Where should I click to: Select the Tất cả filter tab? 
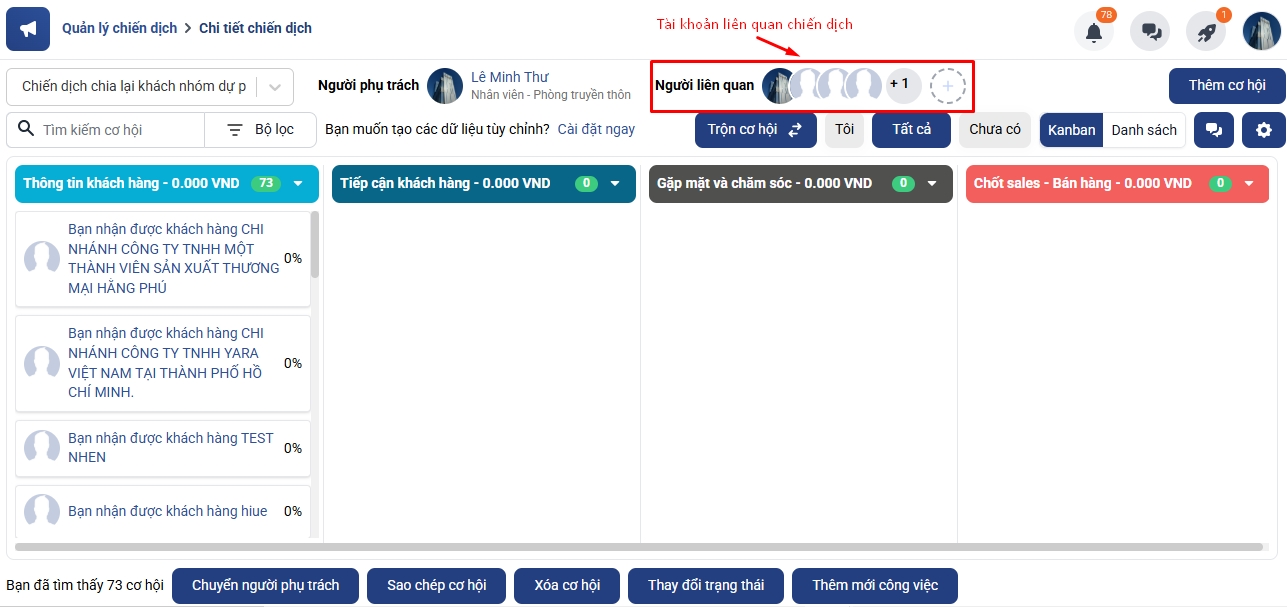(x=911, y=130)
